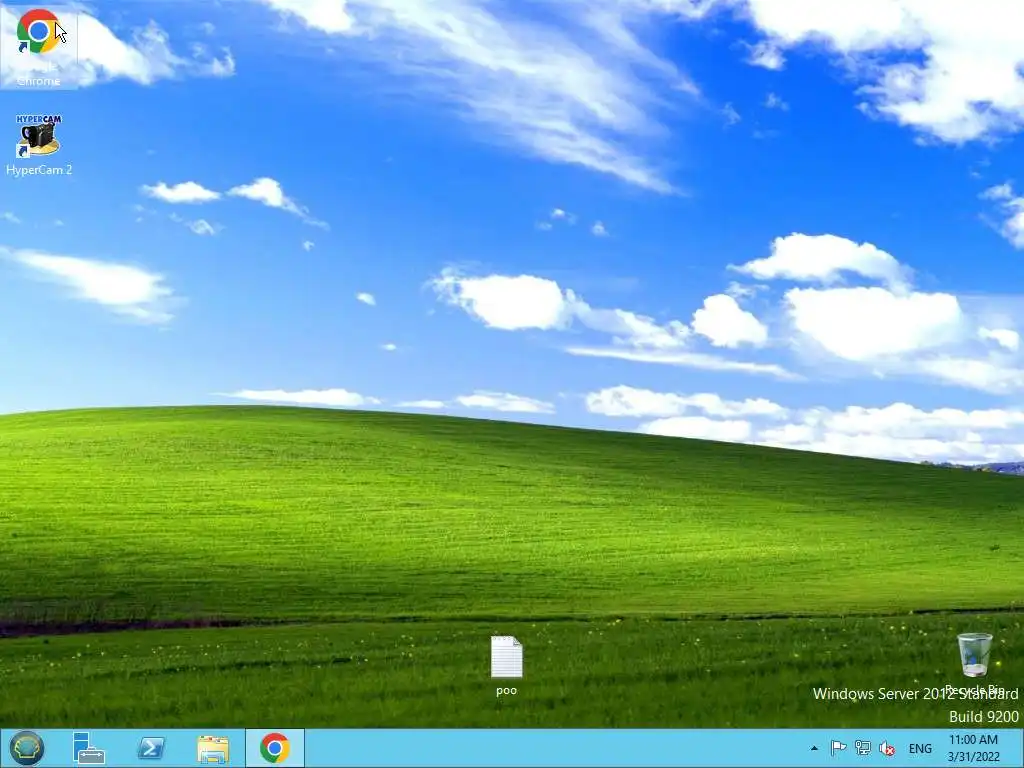This screenshot has height=768, width=1024.
Task: Launch Windows PowerShell from the taskbar
Action: click(151, 748)
